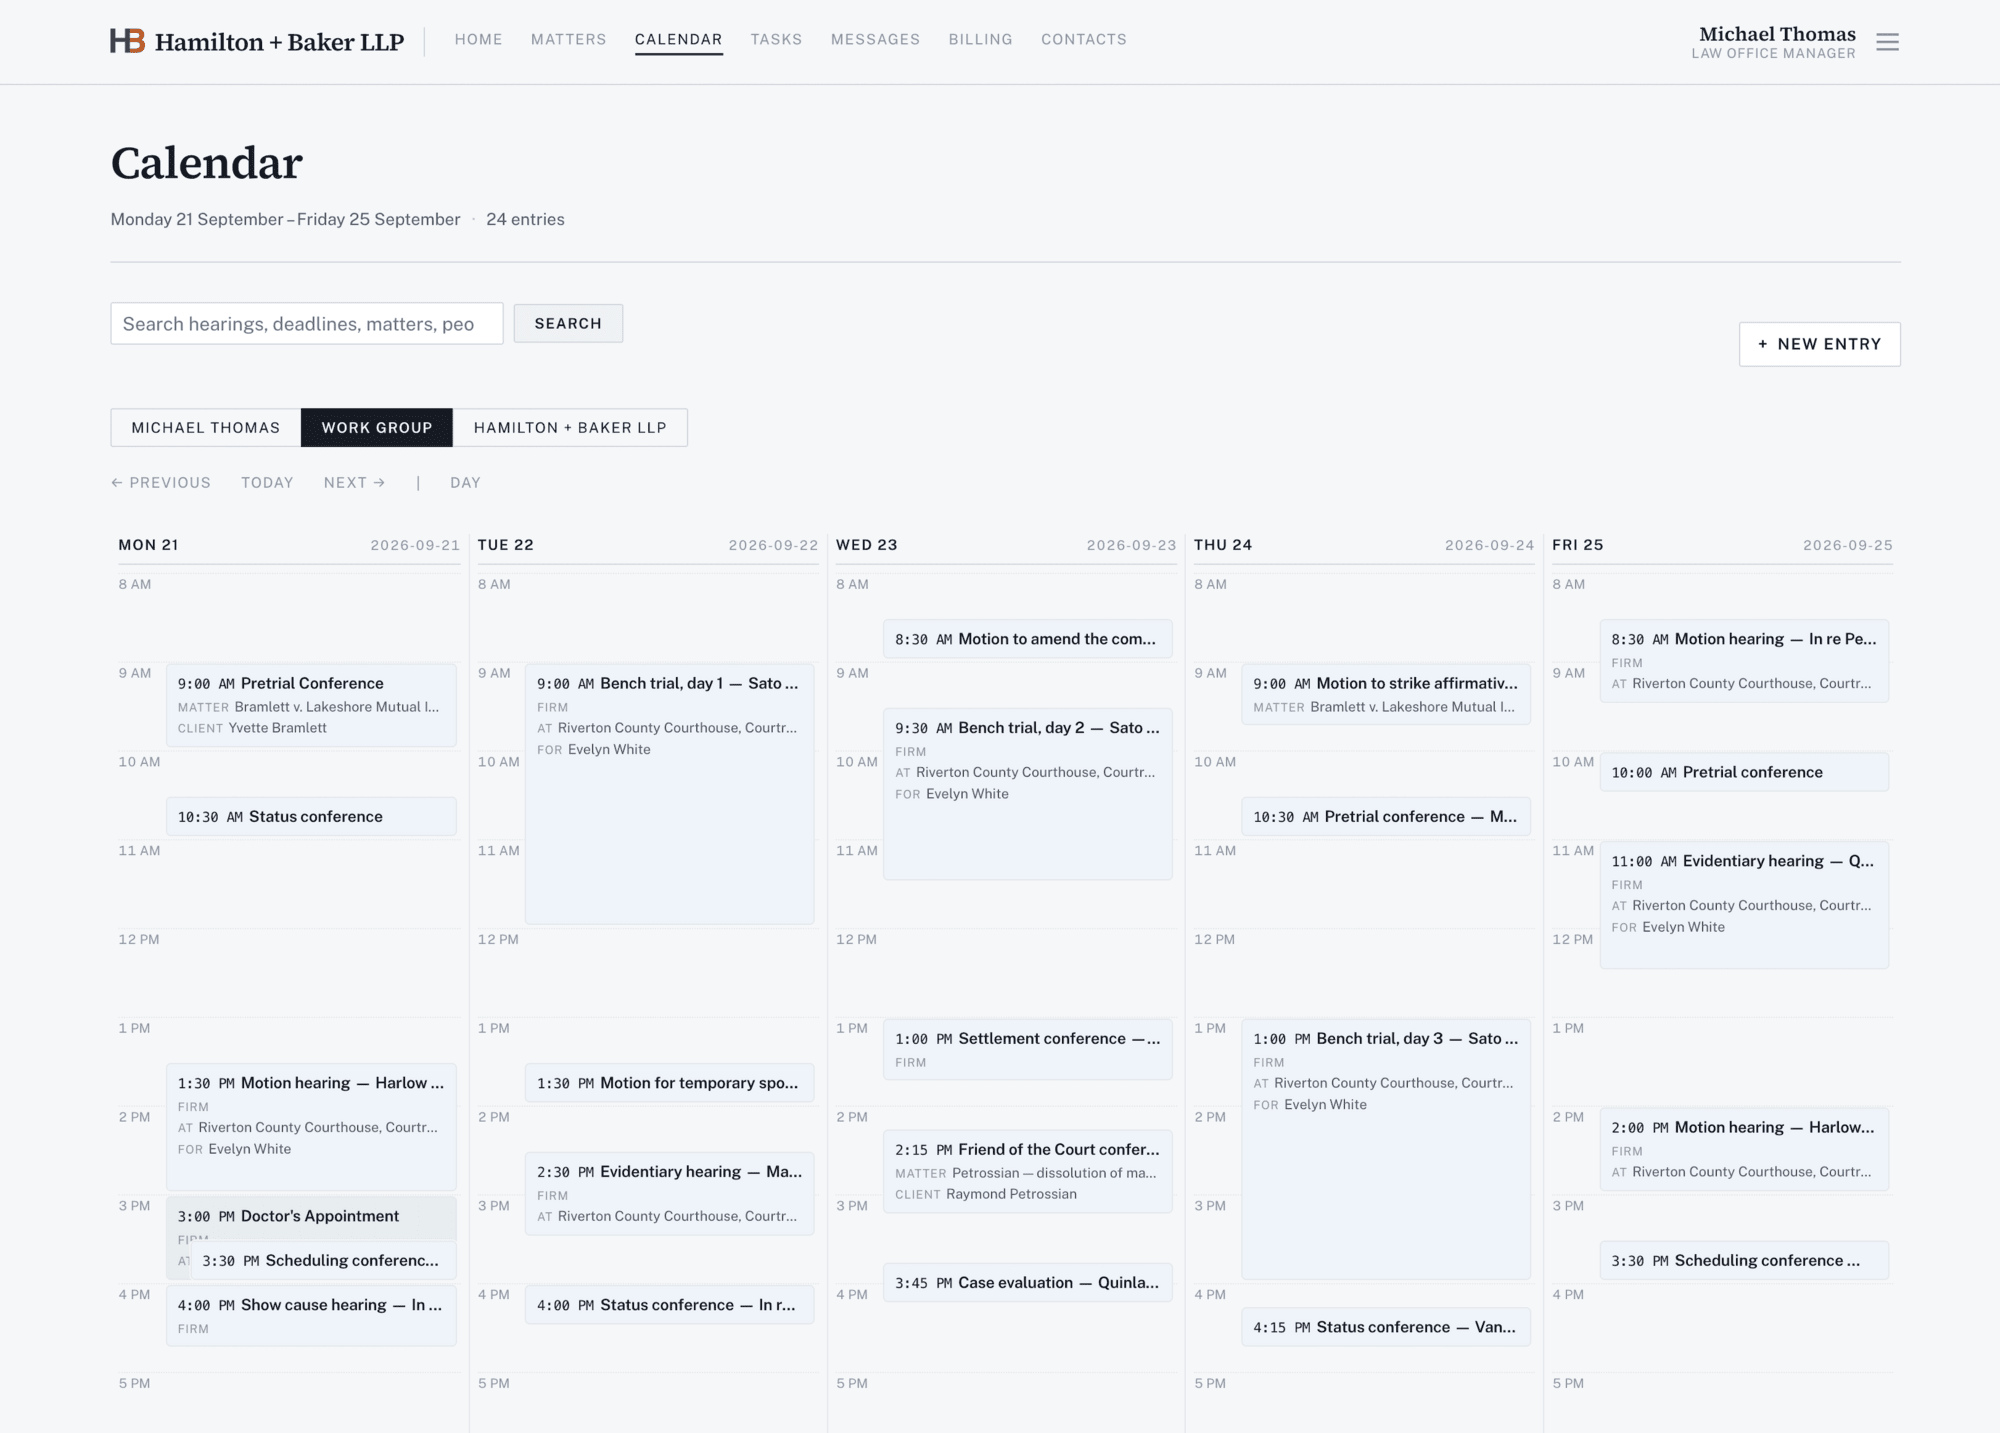Click the search hearings input field
The width and height of the screenshot is (2000, 1433).
tap(307, 324)
